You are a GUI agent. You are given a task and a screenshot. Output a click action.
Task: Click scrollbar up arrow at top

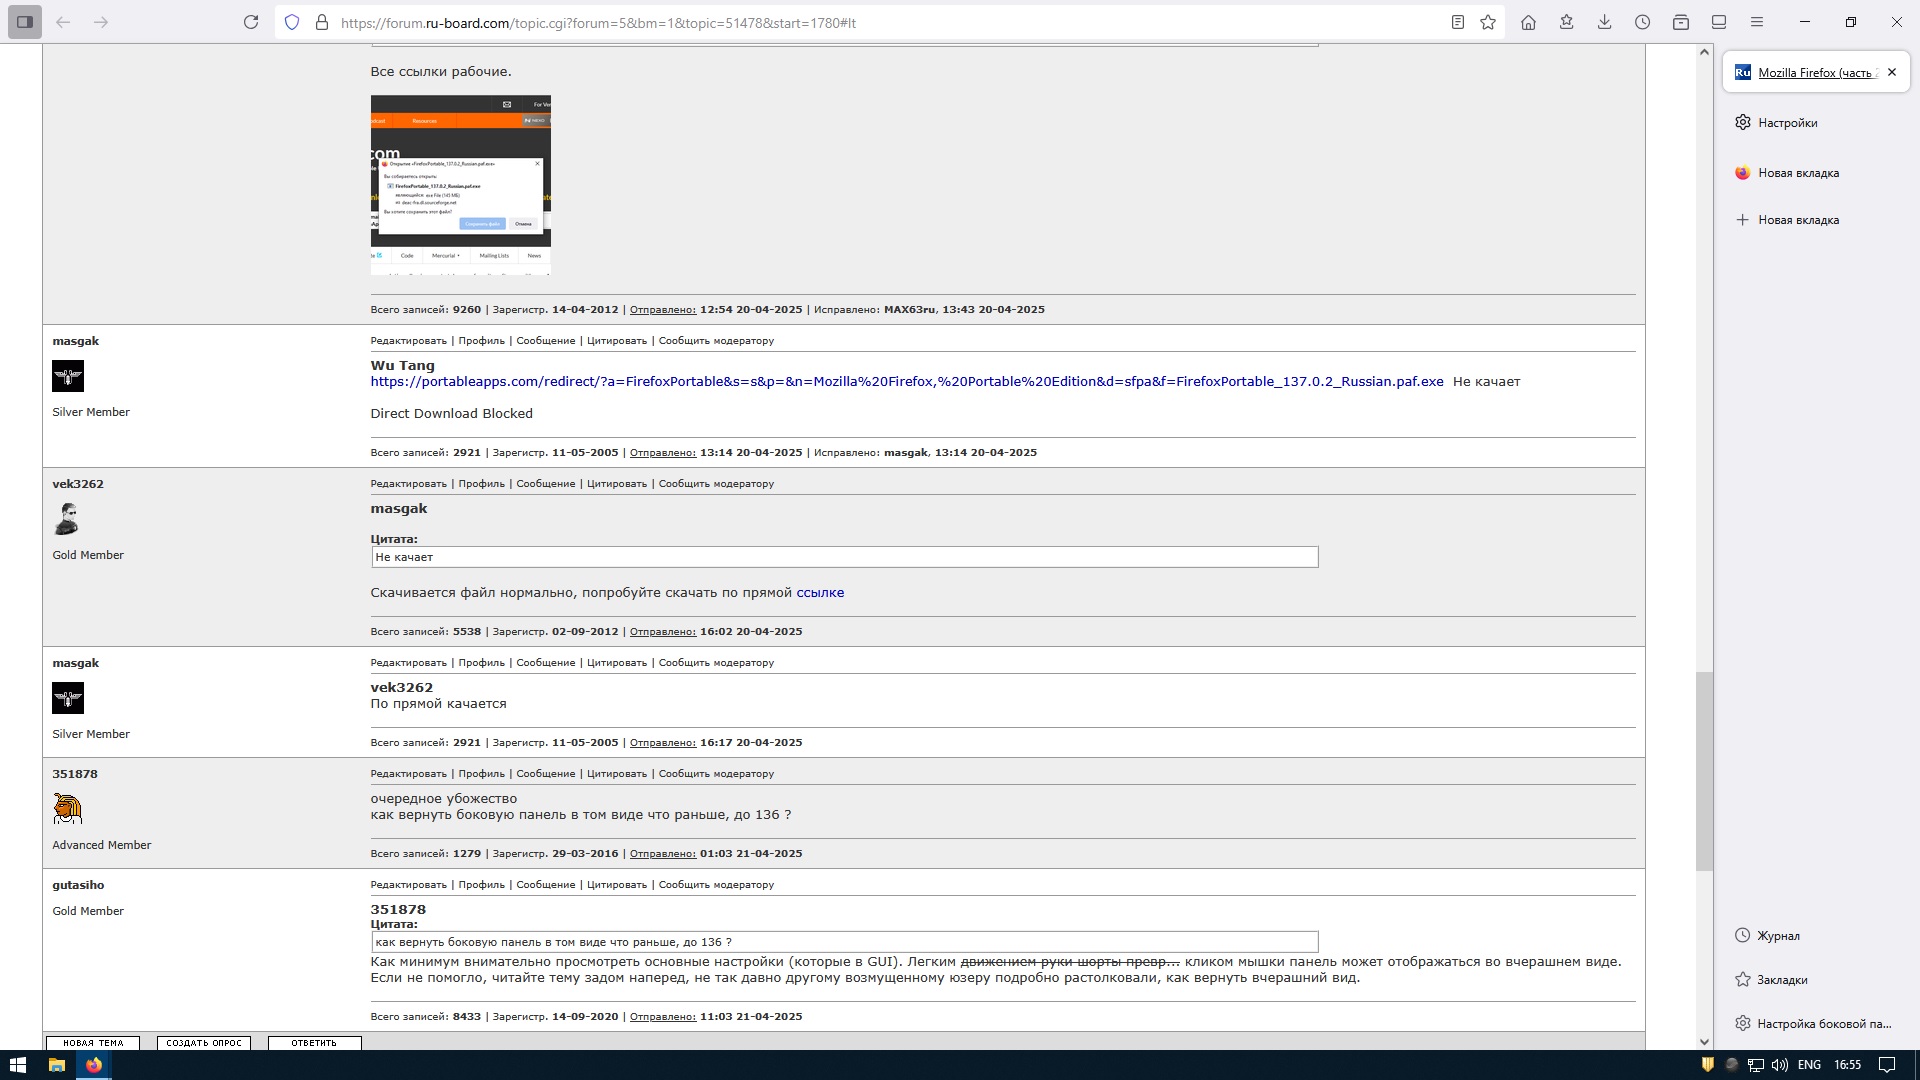tap(1705, 51)
